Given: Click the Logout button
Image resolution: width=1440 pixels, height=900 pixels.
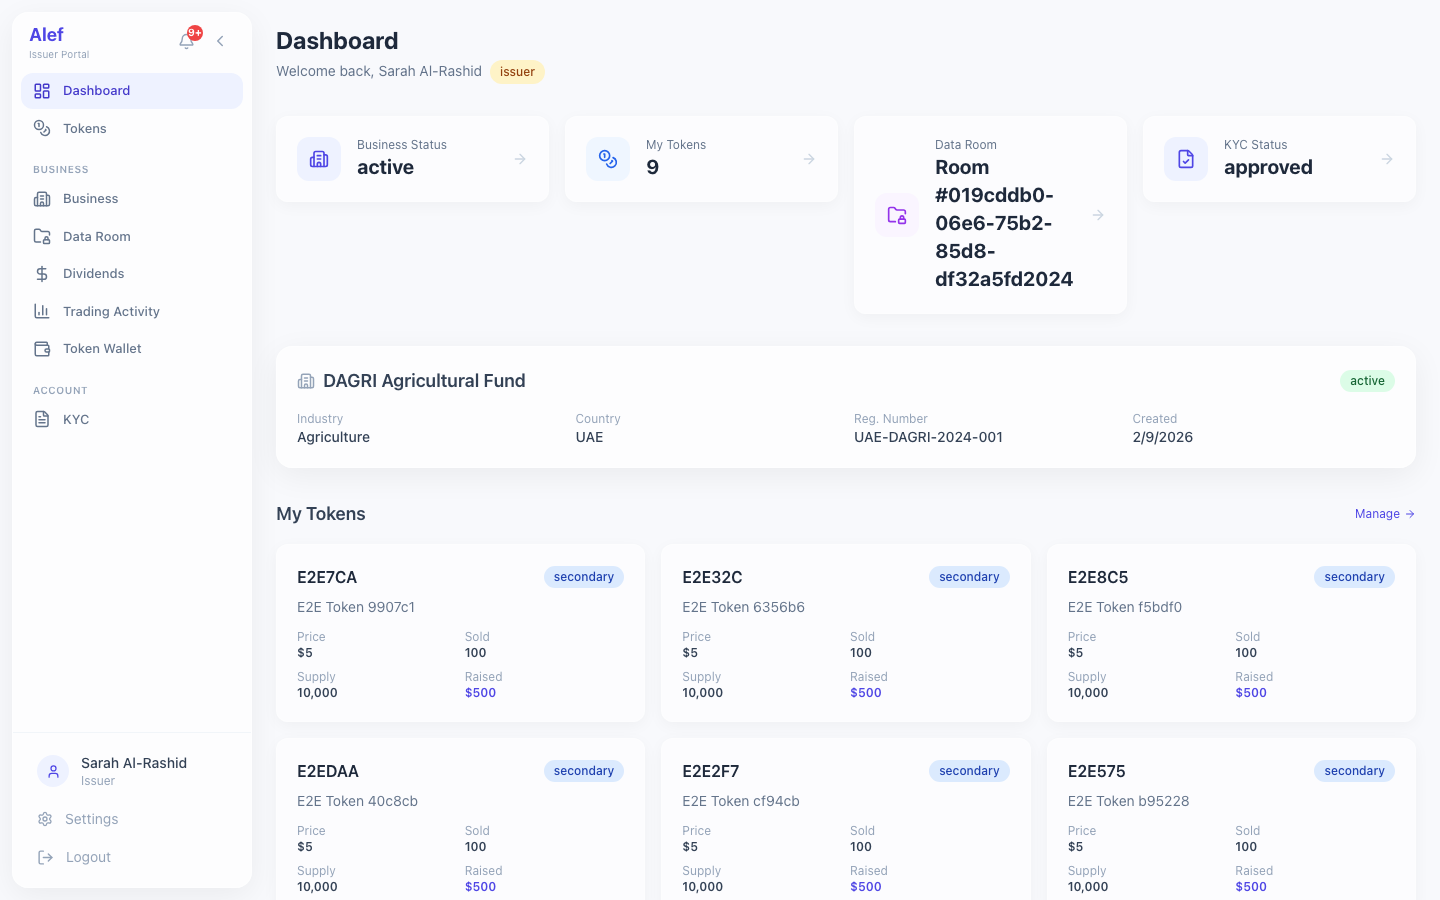Looking at the screenshot, I should coord(87,857).
